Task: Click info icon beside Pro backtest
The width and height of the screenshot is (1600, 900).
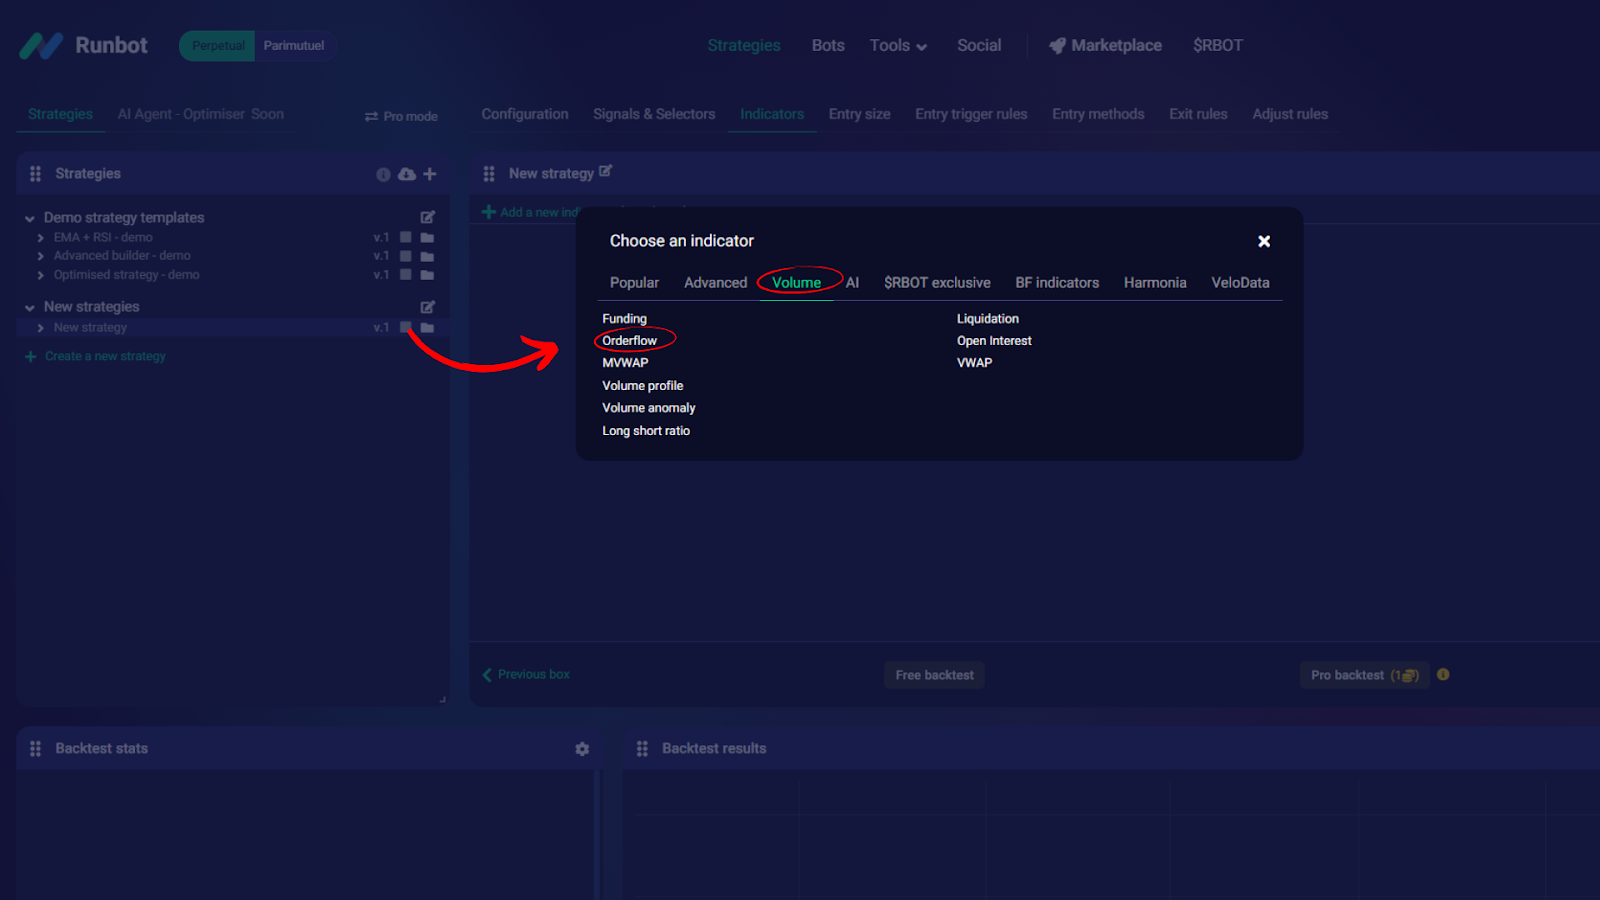Action: point(1443,675)
